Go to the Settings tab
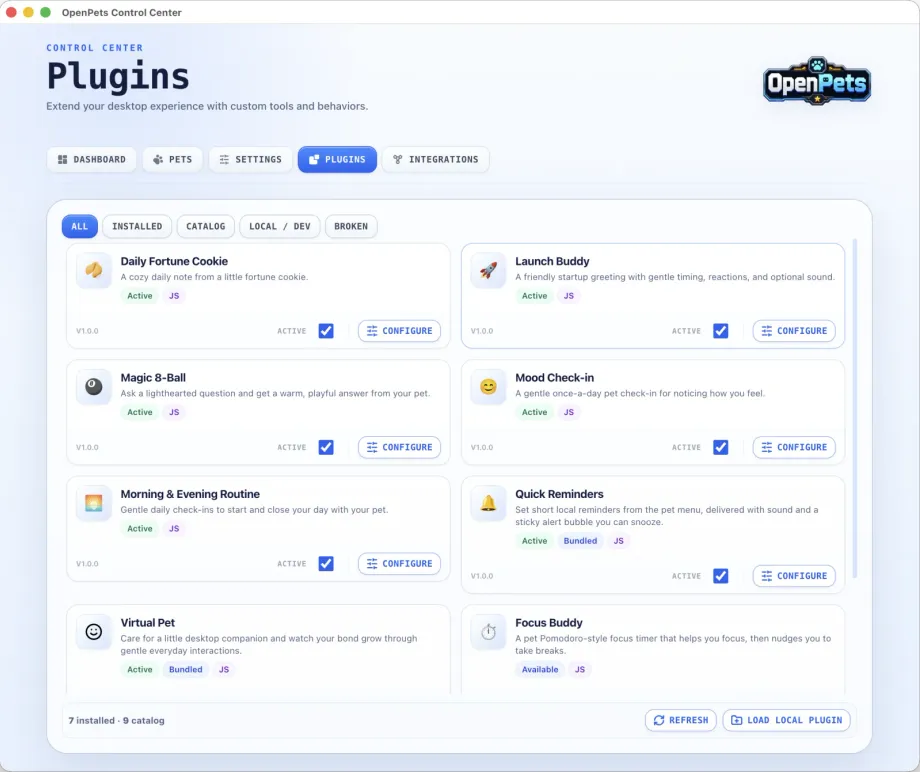Image resolution: width=920 pixels, height=772 pixels. tap(251, 160)
